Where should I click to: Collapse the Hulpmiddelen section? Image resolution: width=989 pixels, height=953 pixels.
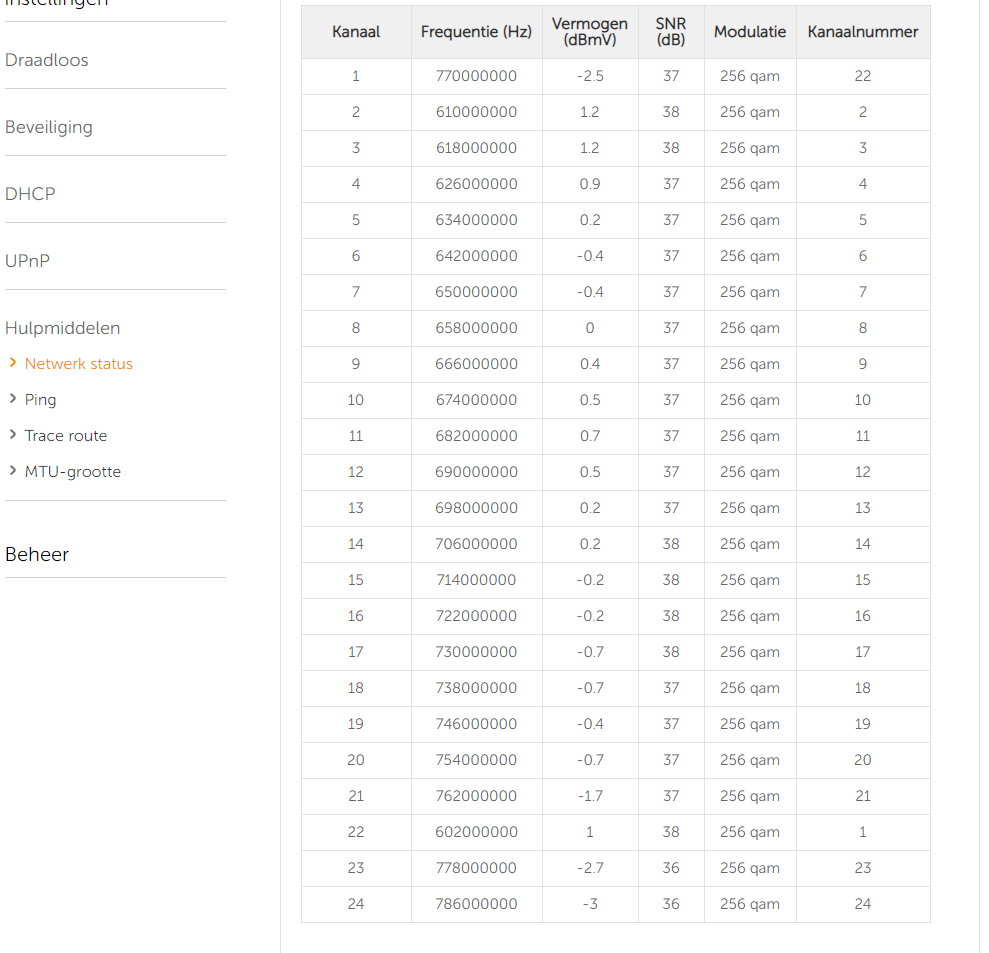(63, 328)
